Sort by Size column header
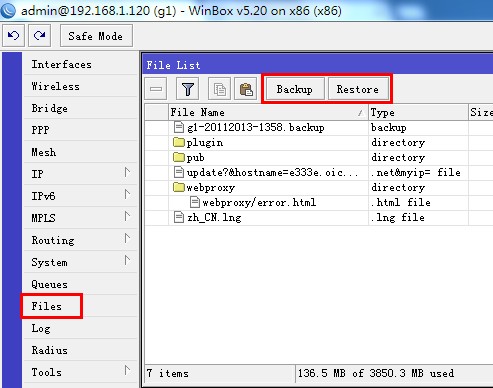The image size is (493, 388). pos(481,112)
